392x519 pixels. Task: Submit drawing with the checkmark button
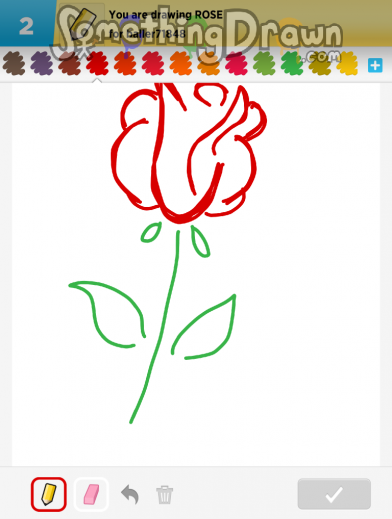(x=334, y=494)
